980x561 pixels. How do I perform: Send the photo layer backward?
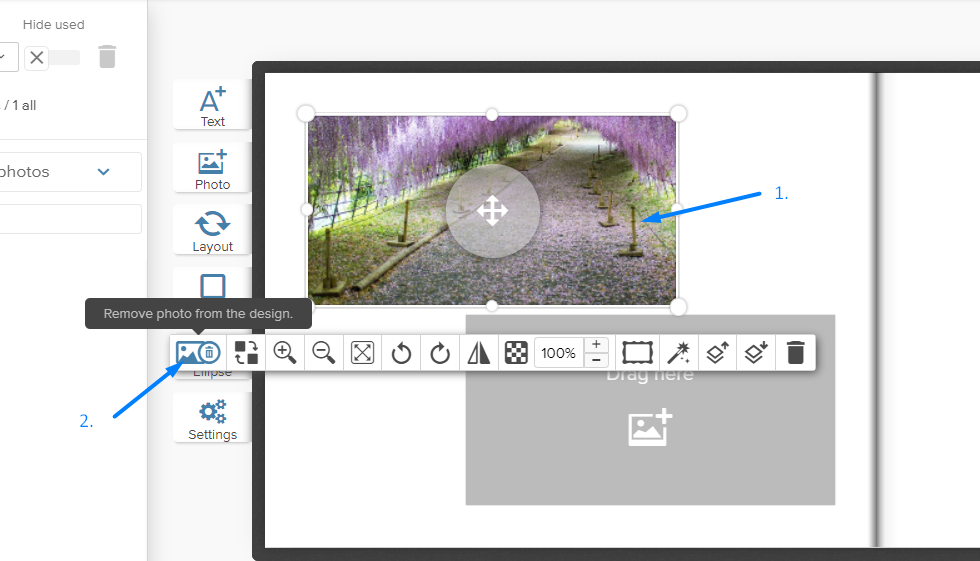(x=756, y=353)
